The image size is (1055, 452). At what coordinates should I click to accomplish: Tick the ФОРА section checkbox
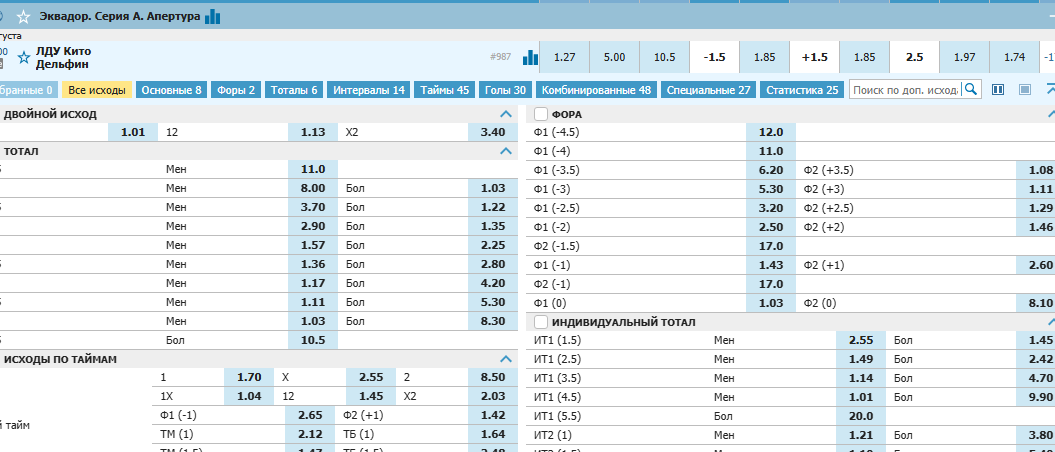click(x=540, y=114)
